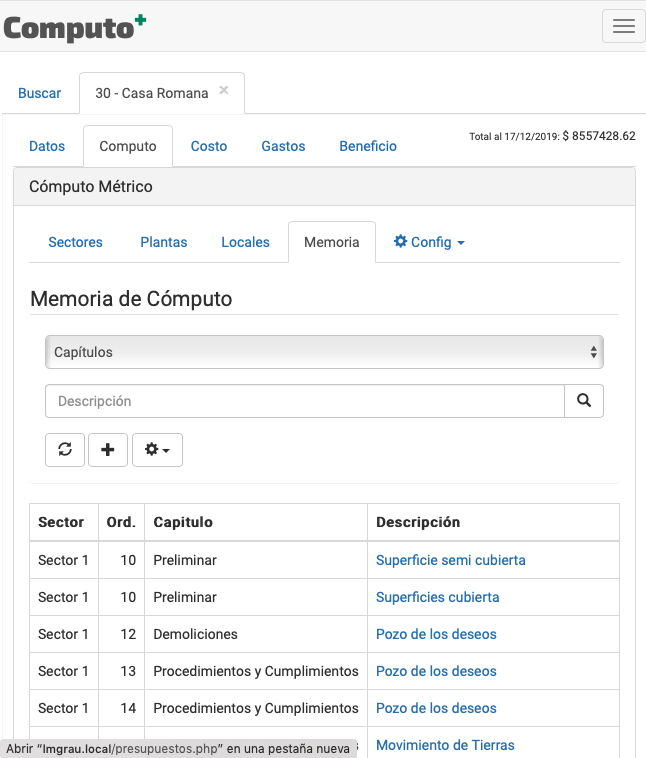Screen dimensions: 646x758
Task: Close the 30 - Casa Romana tab
Action: click(224, 90)
